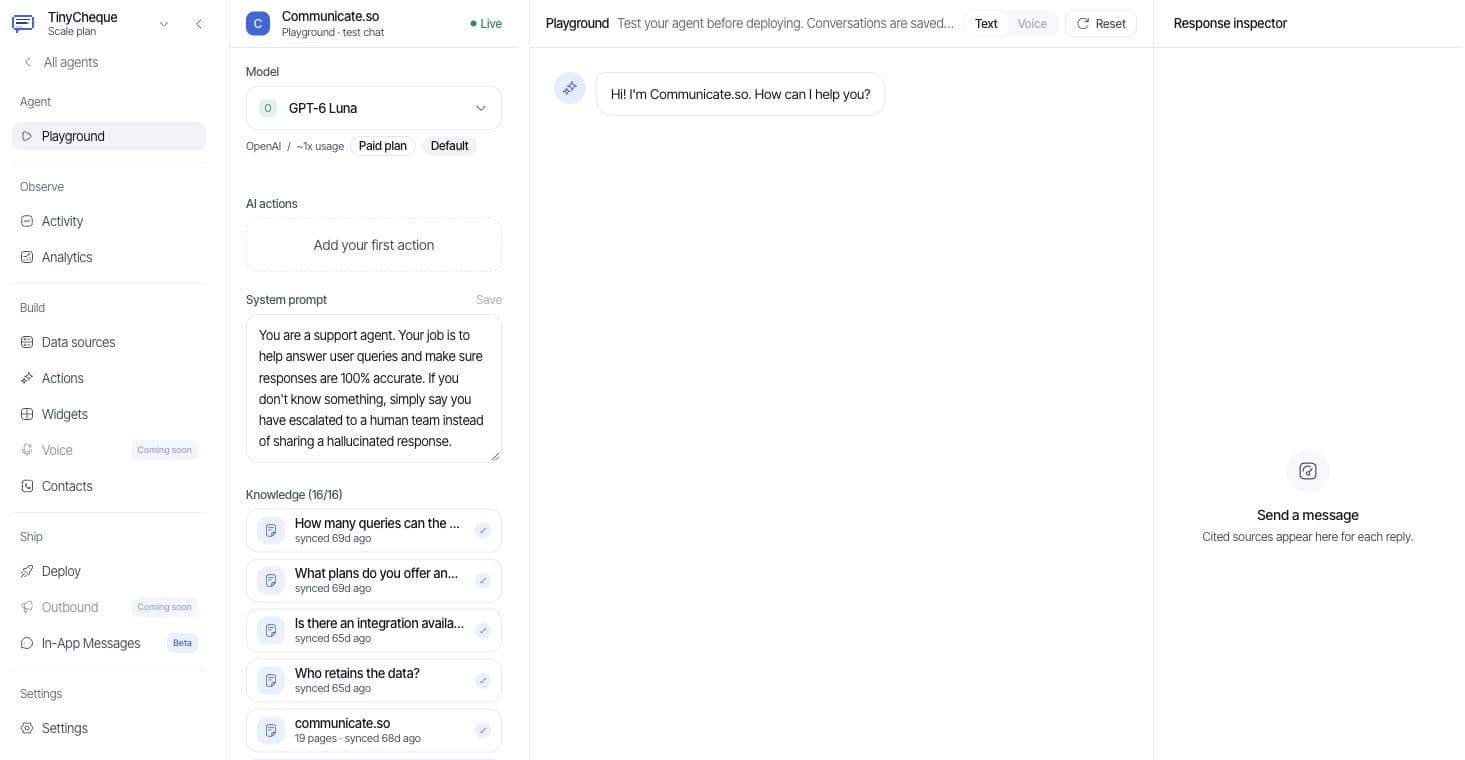Toggle checkmark on communicate.so knowledge source
Viewport: 1465px width, 760px height.
click(483, 730)
